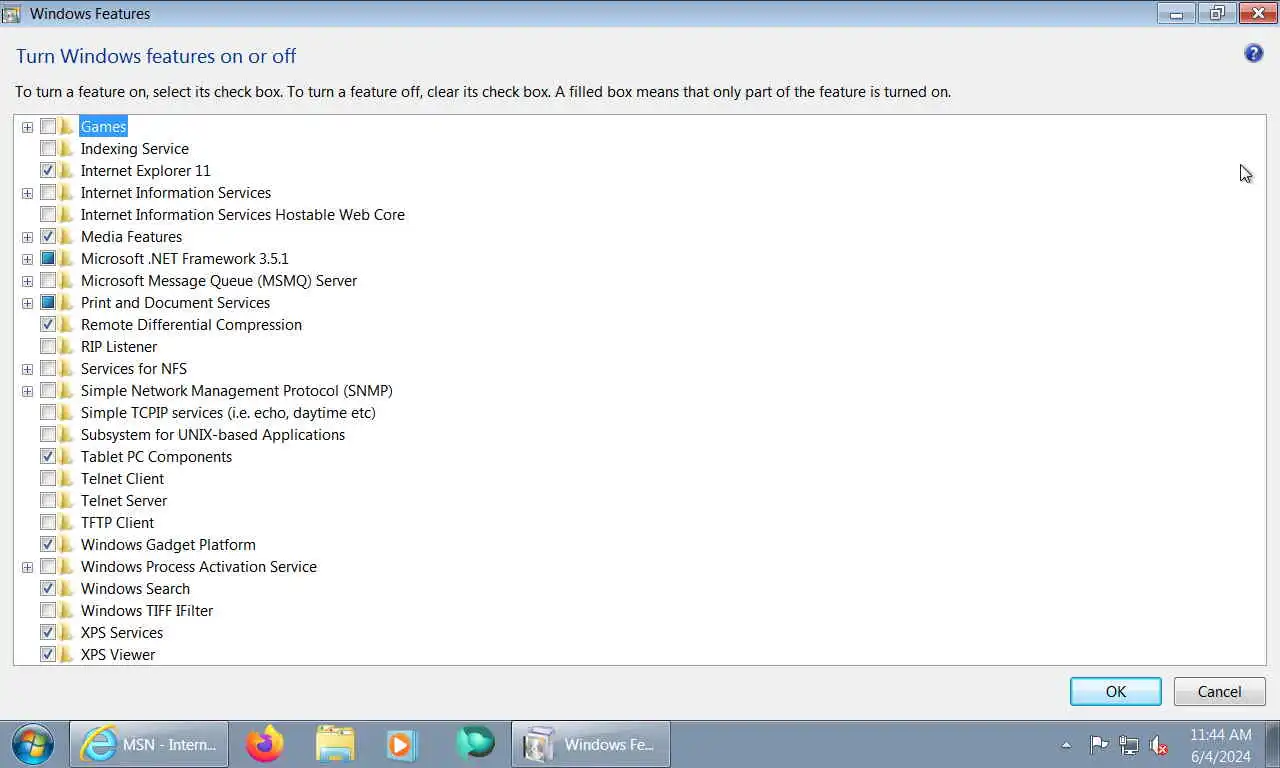Uncheck Internet Explorer 11
This screenshot has width=1280, height=768.
[x=48, y=171]
